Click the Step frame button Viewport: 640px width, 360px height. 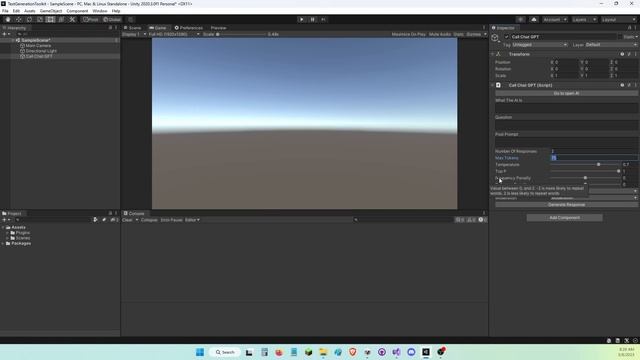click(323, 20)
